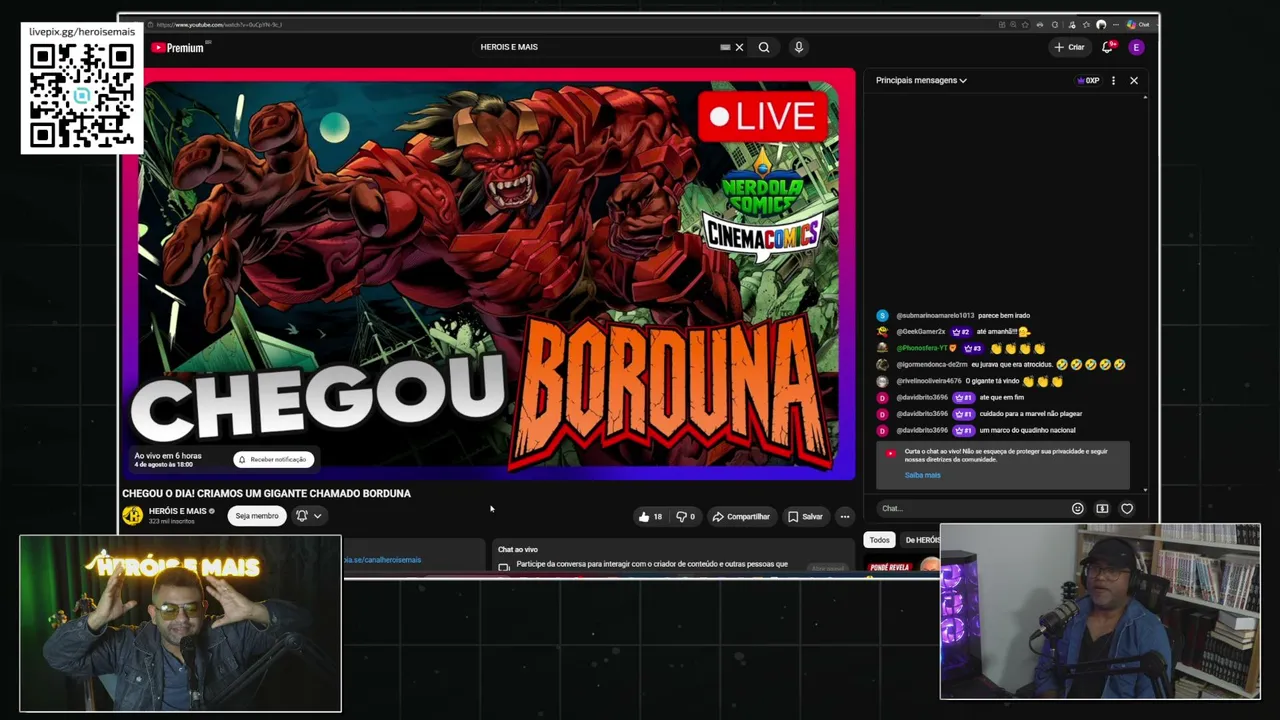
Task: Open more video actions menu
Action: 845,517
